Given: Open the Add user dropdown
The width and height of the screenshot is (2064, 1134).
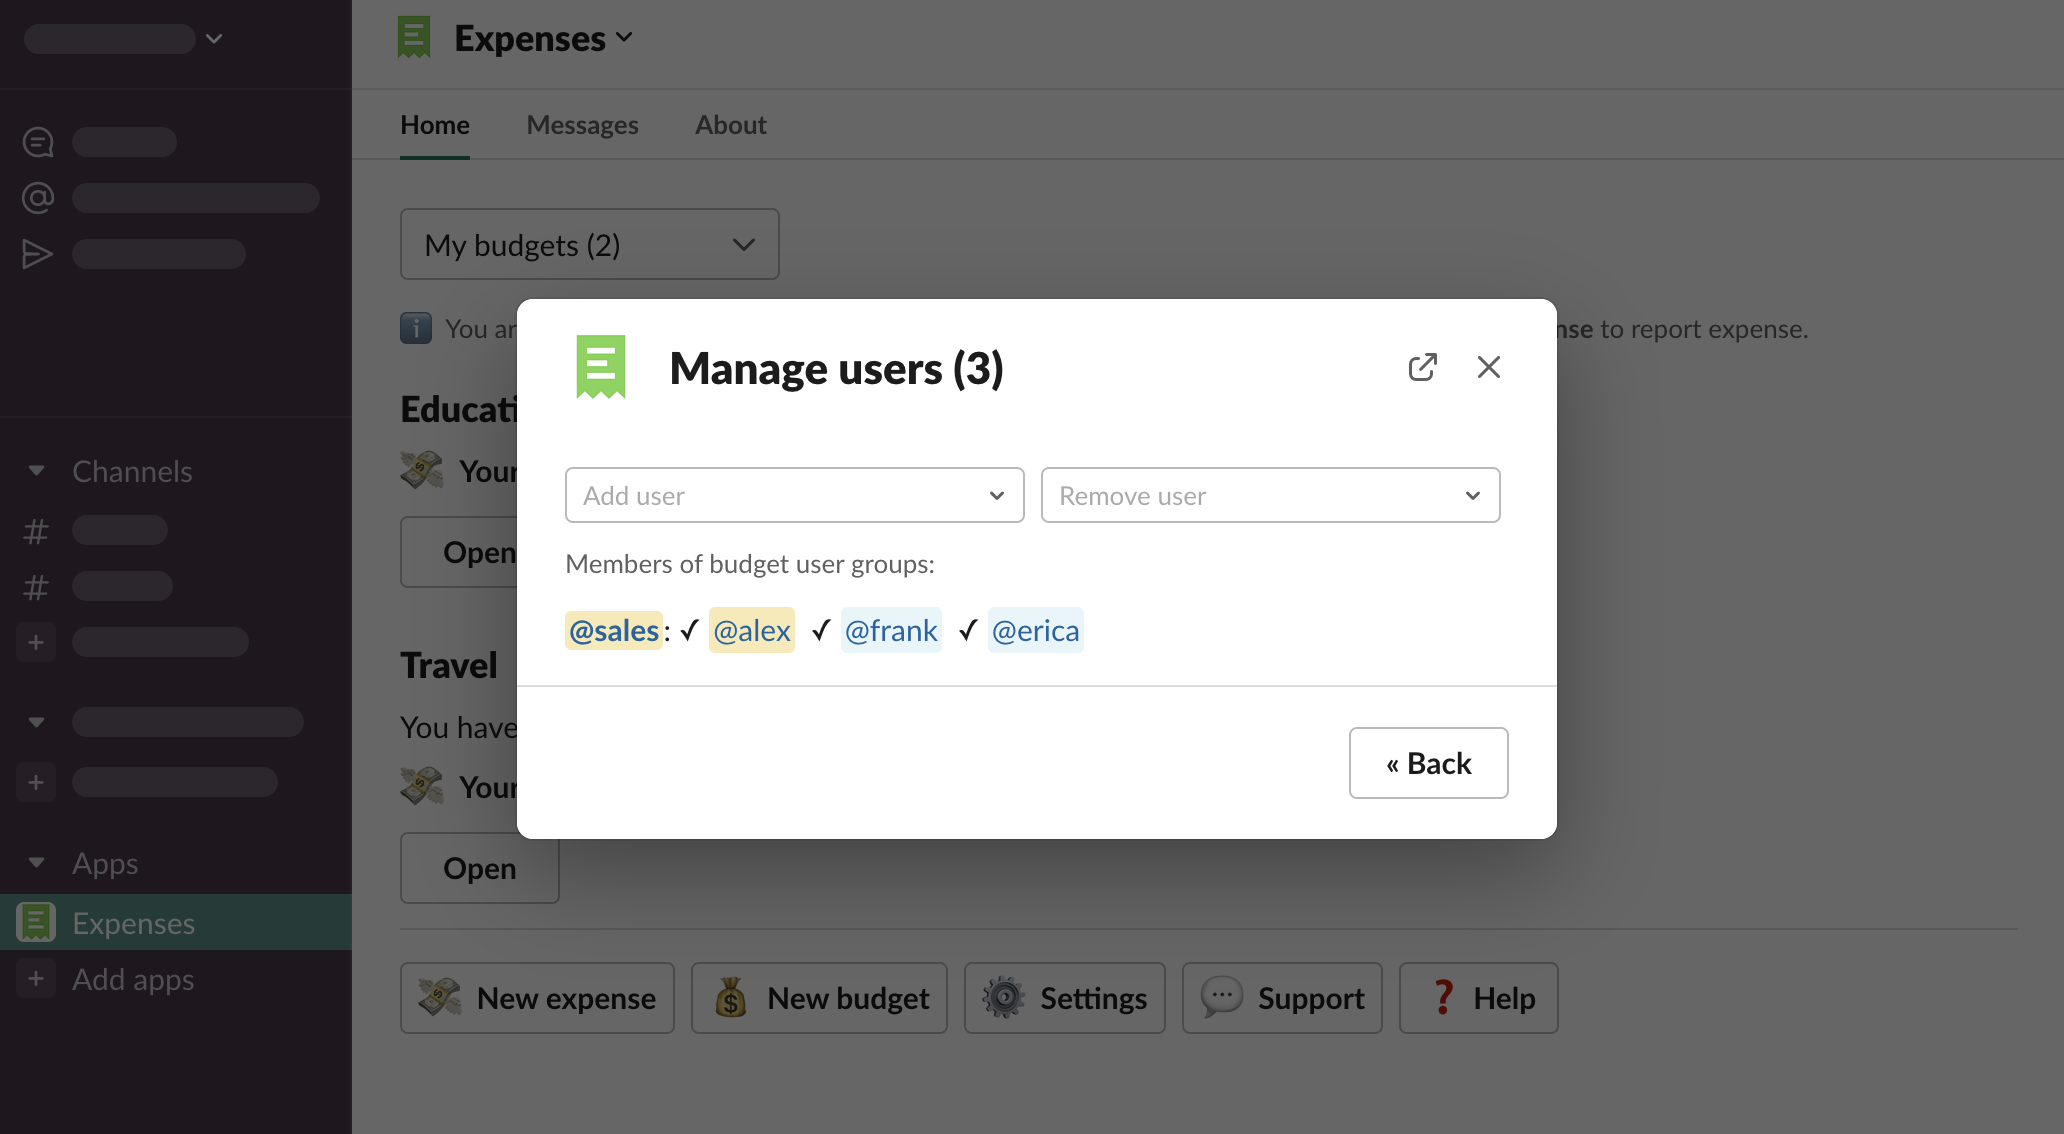Looking at the screenshot, I should (x=794, y=495).
